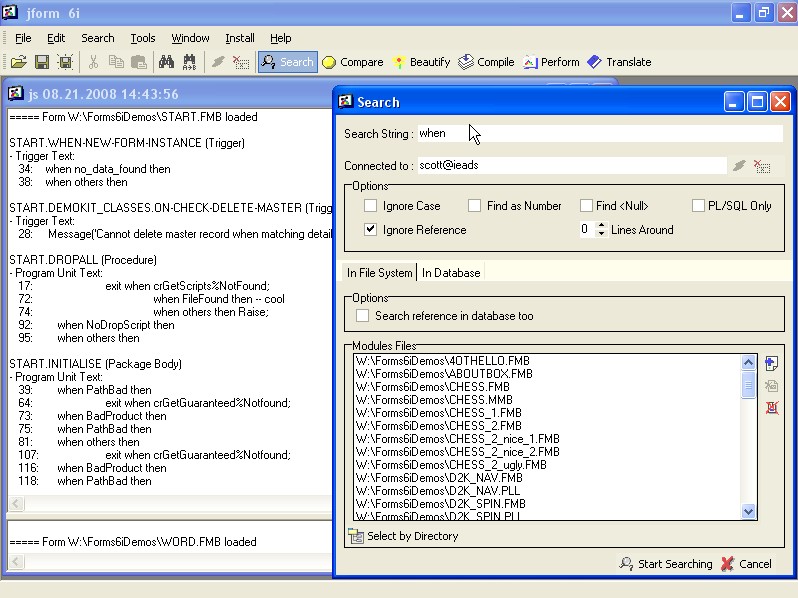Enable the Ignore Case checkbox

[x=370, y=206]
